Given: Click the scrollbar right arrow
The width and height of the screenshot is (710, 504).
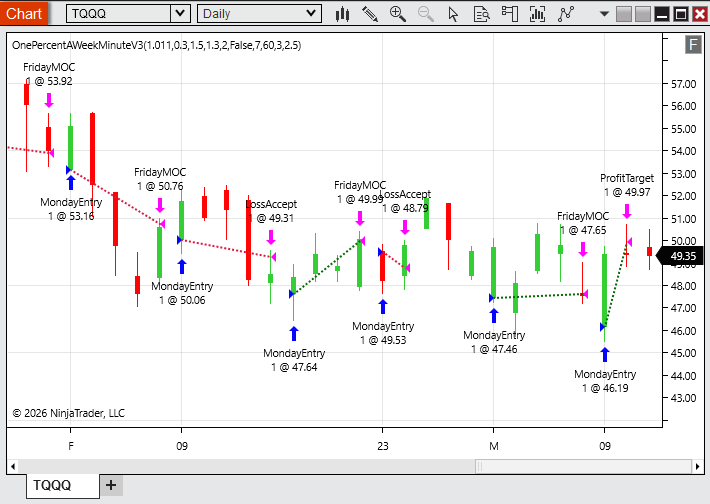Looking at the screenshot, I should click(697, 466).
